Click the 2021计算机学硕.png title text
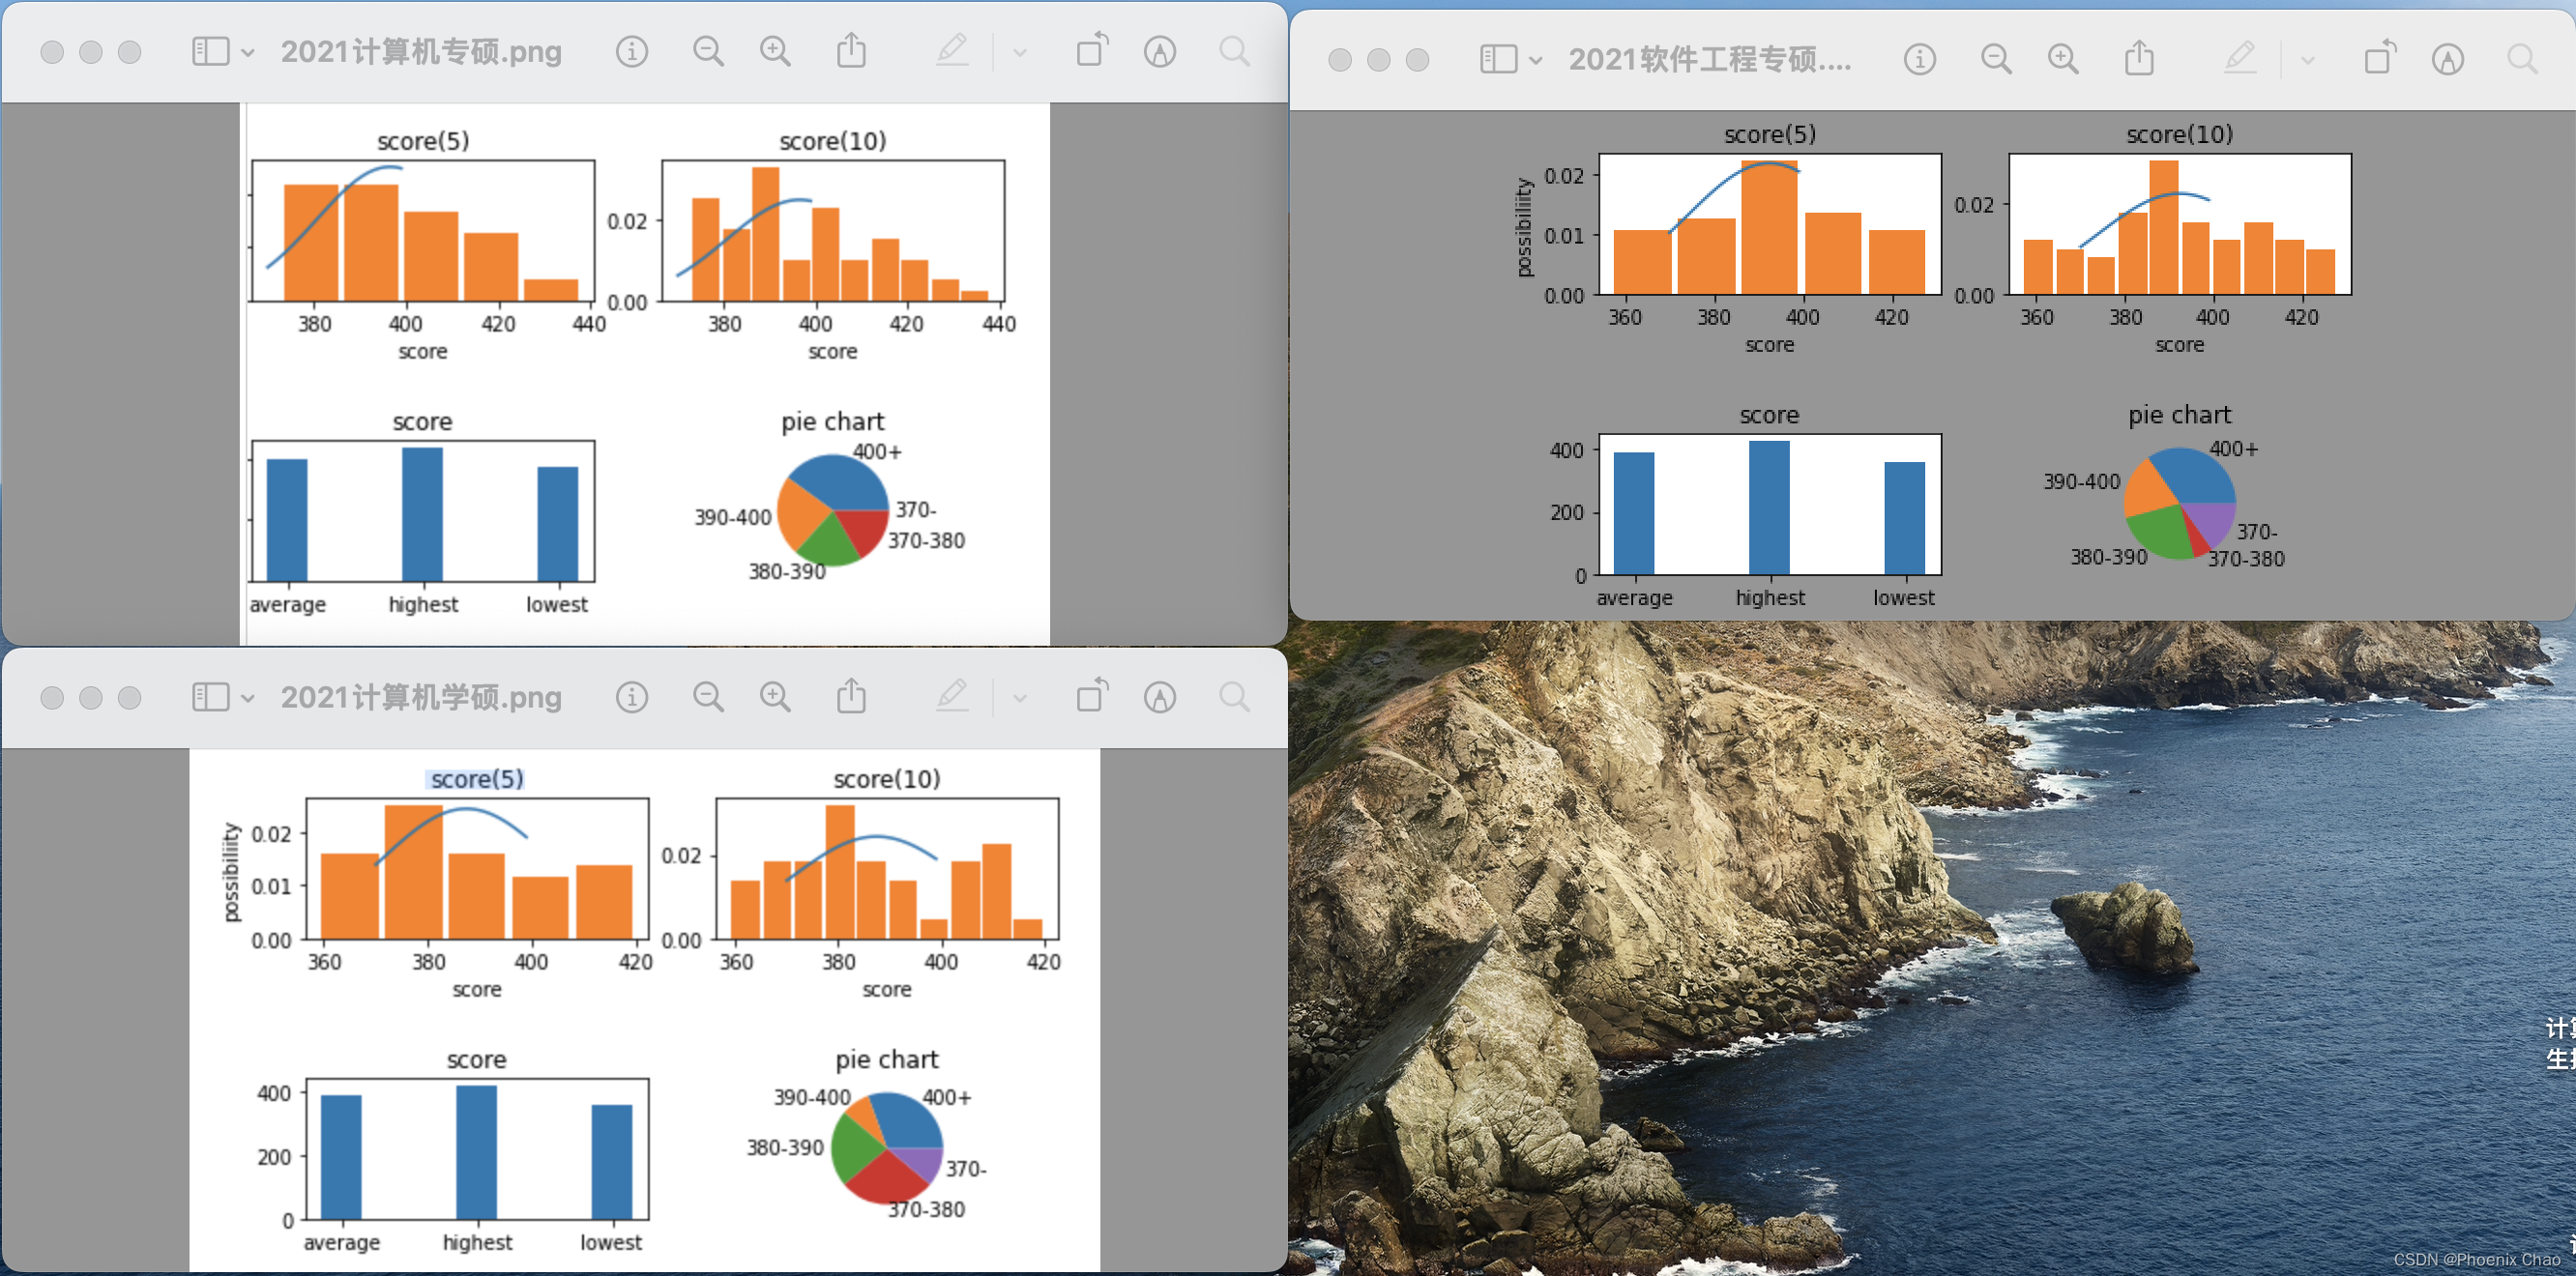Screen dimensions: 2576x1276 click(421, 697)
